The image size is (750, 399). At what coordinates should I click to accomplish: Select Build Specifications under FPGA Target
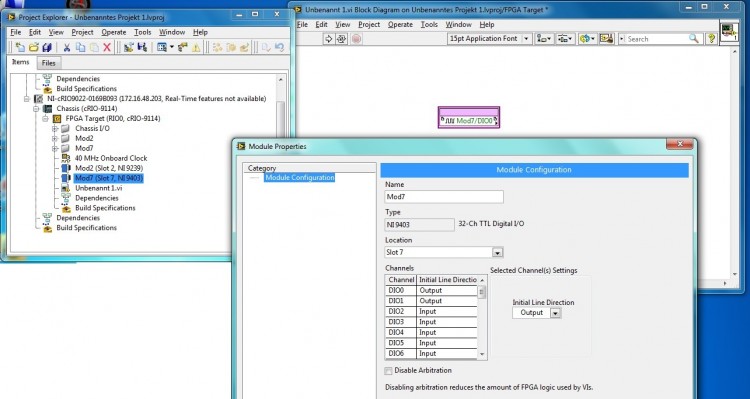coord(105,208)
